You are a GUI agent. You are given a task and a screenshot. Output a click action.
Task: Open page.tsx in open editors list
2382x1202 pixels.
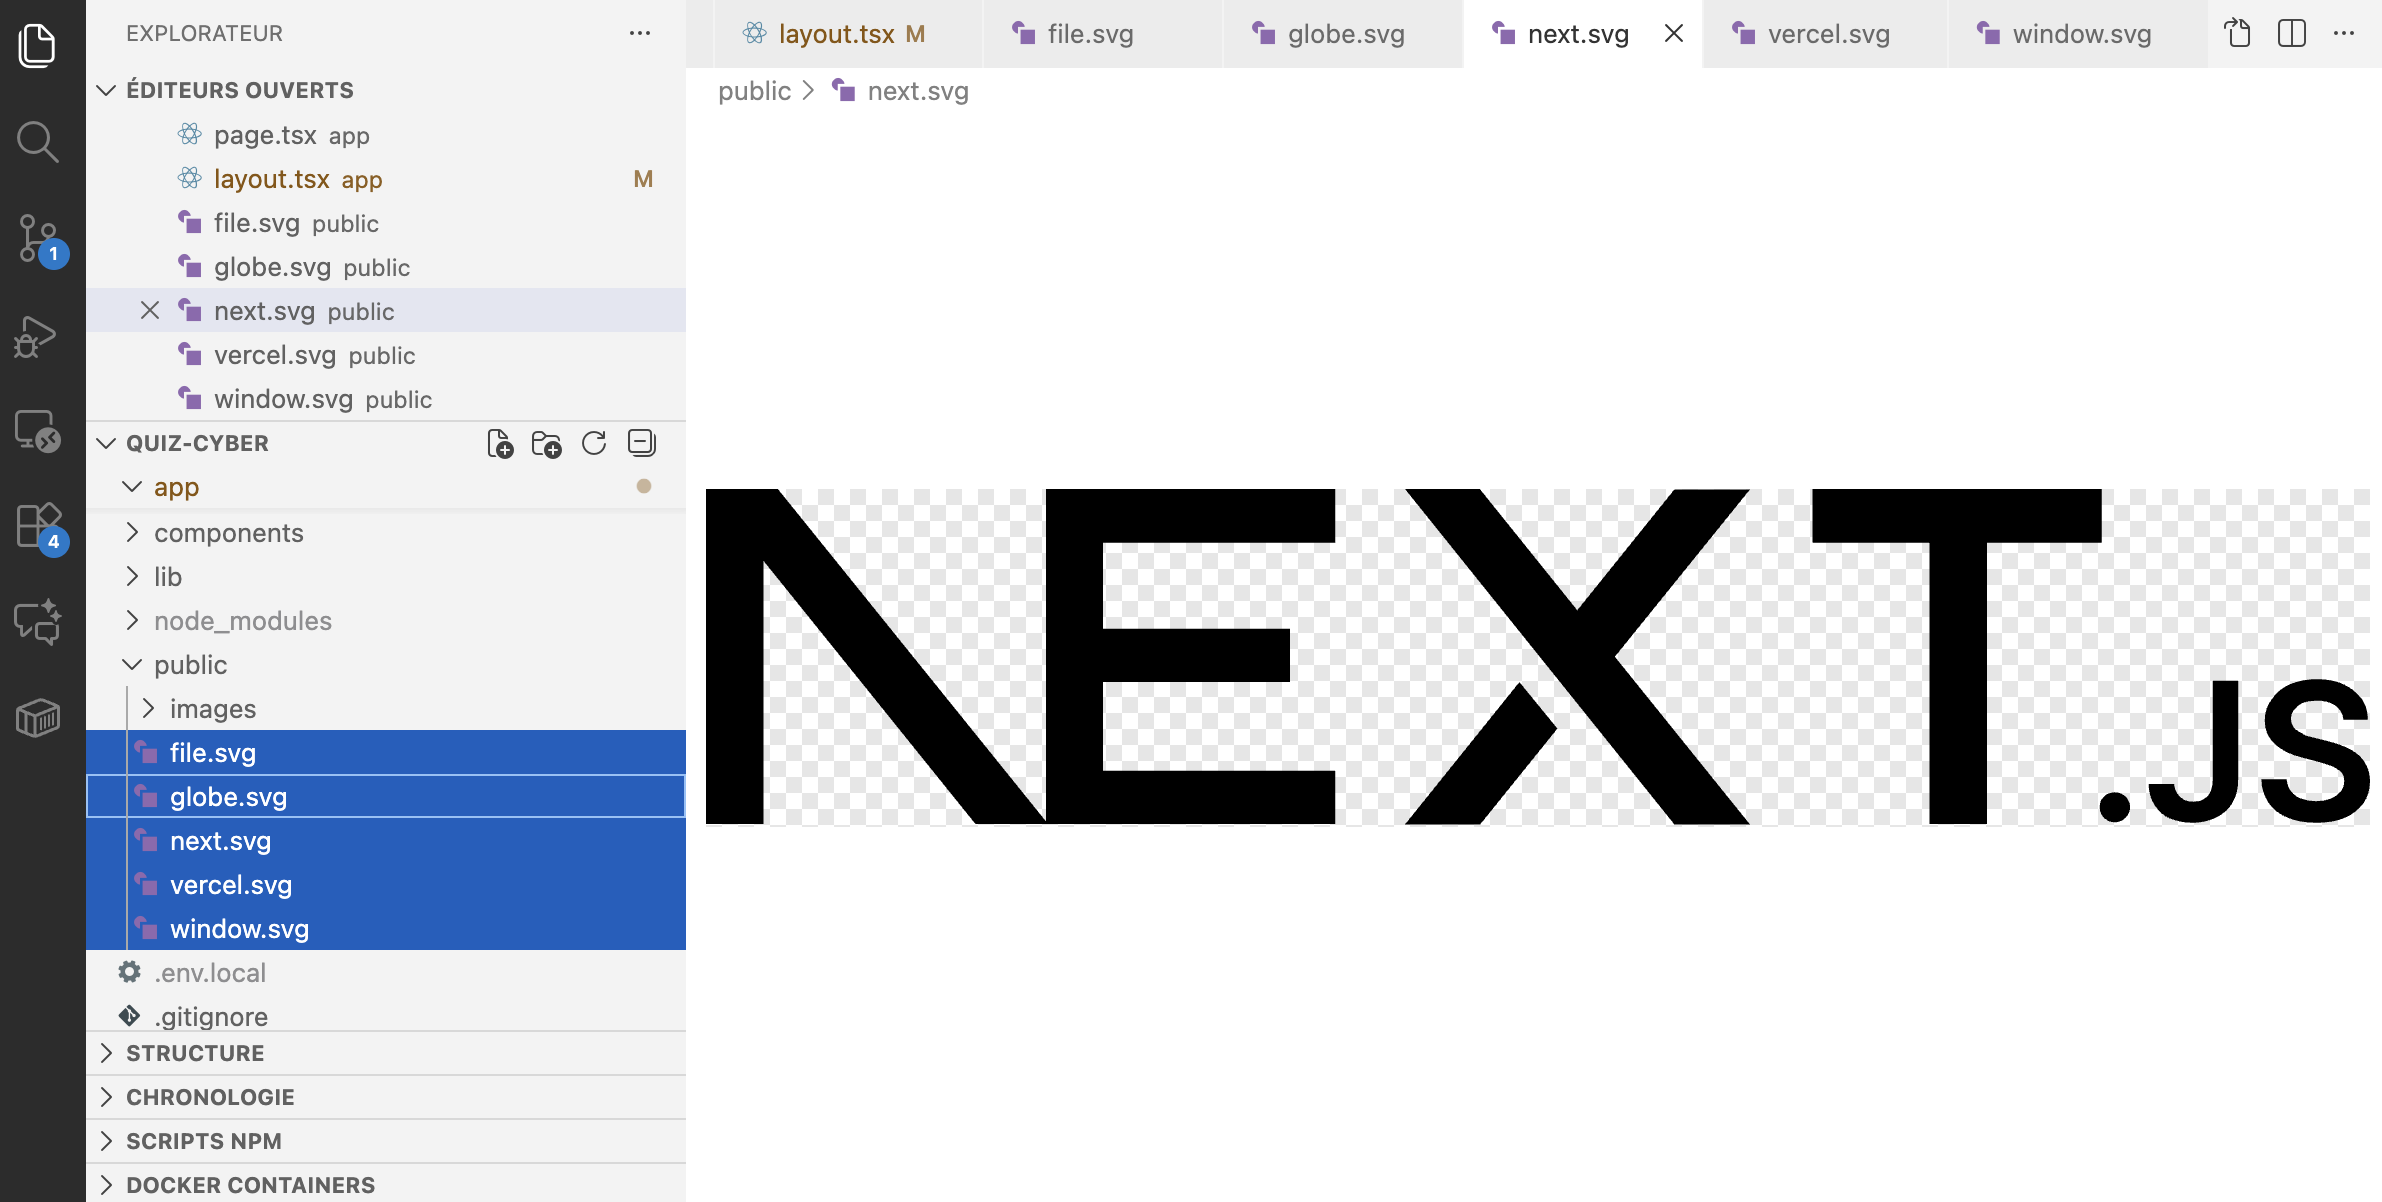(265, 135)
